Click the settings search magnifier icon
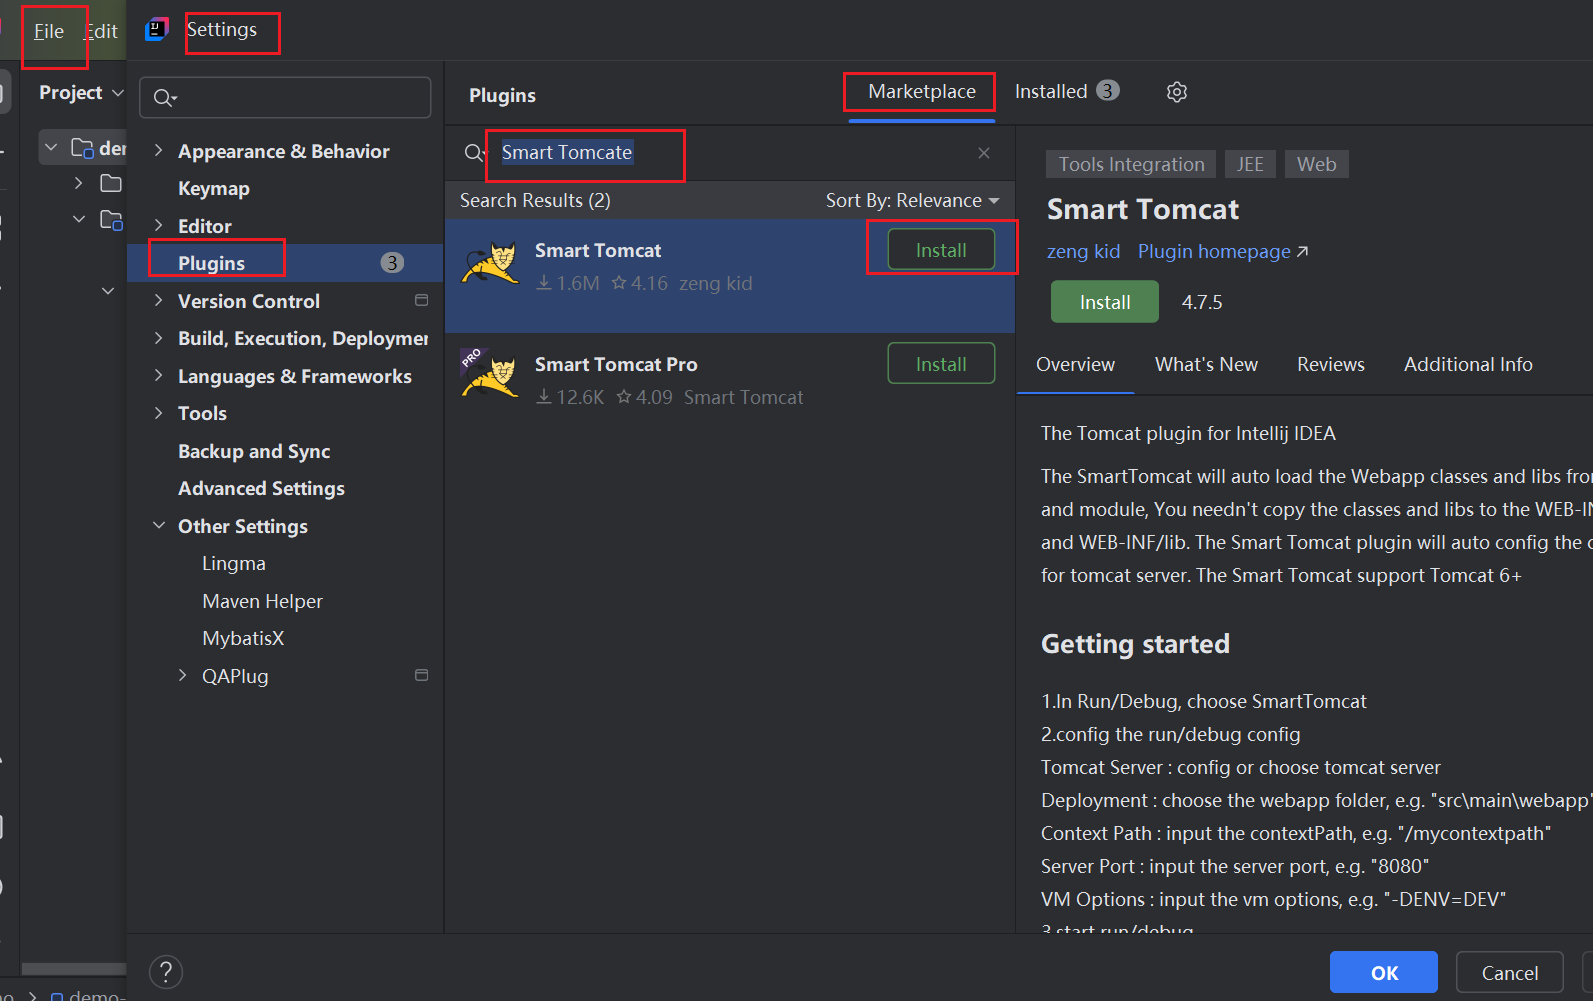1593x1001 pixels. [x=164, y=98]
